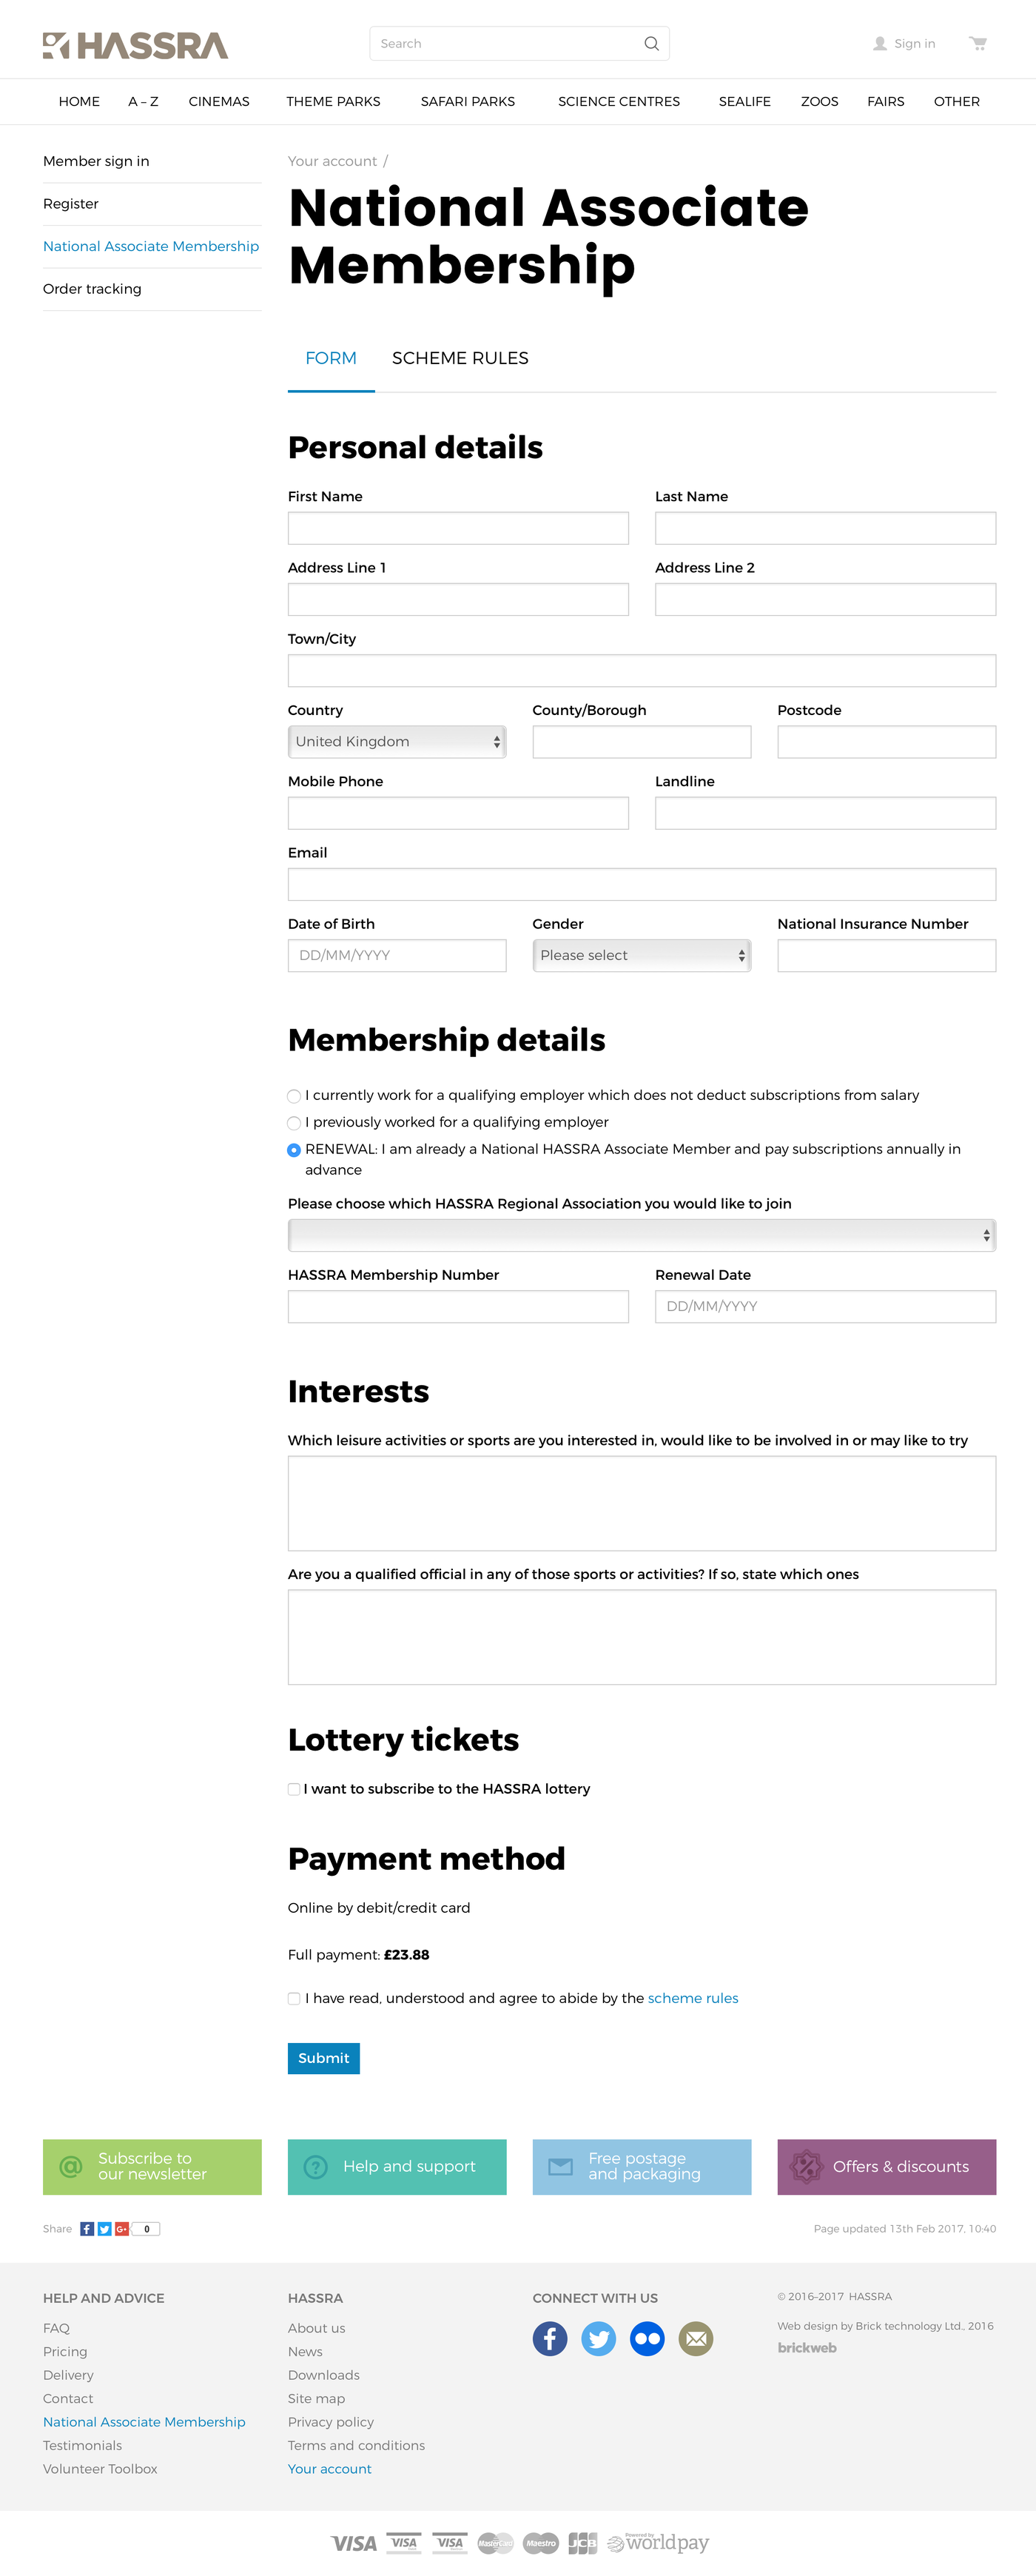Open the Flickr icon in footer
The height and width of the screenshot is (2576, 1036).
tap(647, 2338)
